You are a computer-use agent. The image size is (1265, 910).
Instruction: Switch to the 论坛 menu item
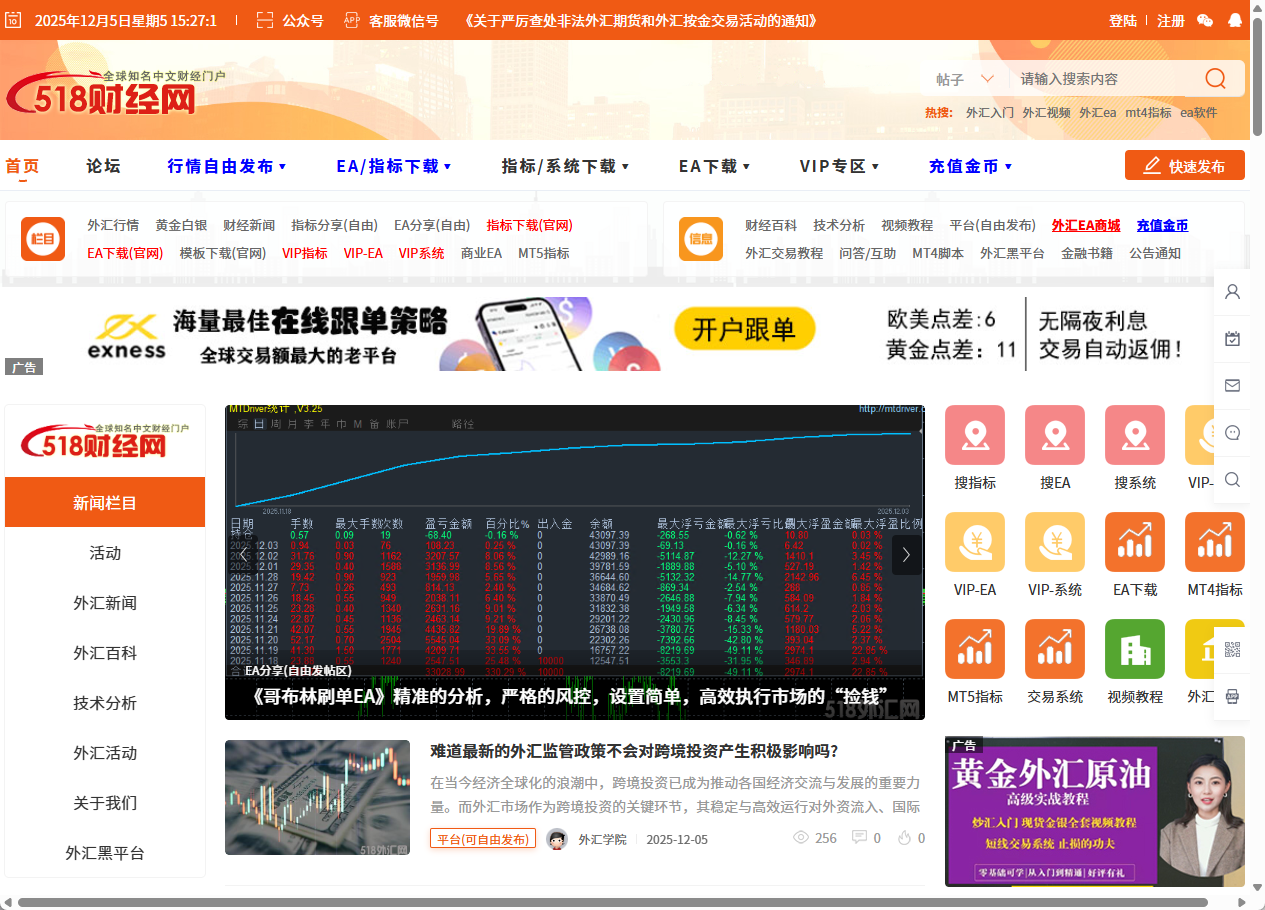(103, 166)
